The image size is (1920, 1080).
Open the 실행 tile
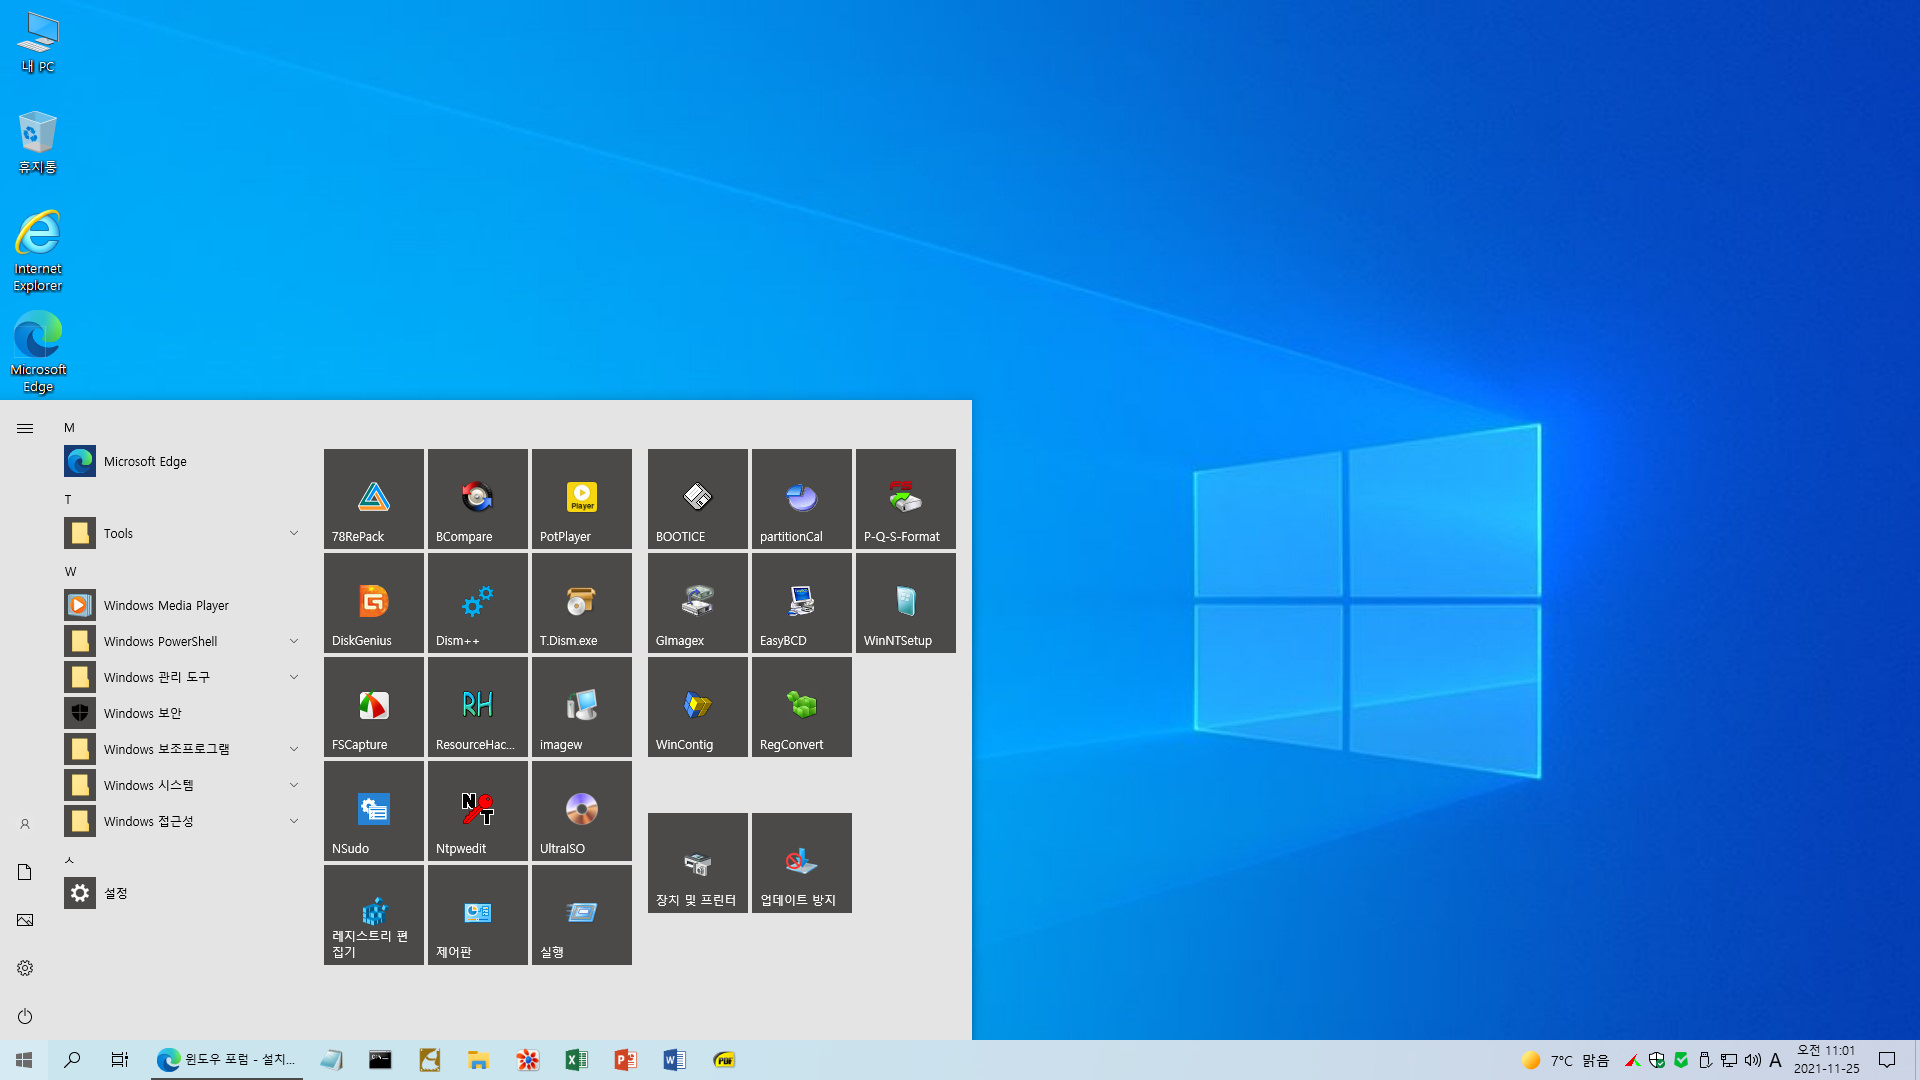click(582, 915)
